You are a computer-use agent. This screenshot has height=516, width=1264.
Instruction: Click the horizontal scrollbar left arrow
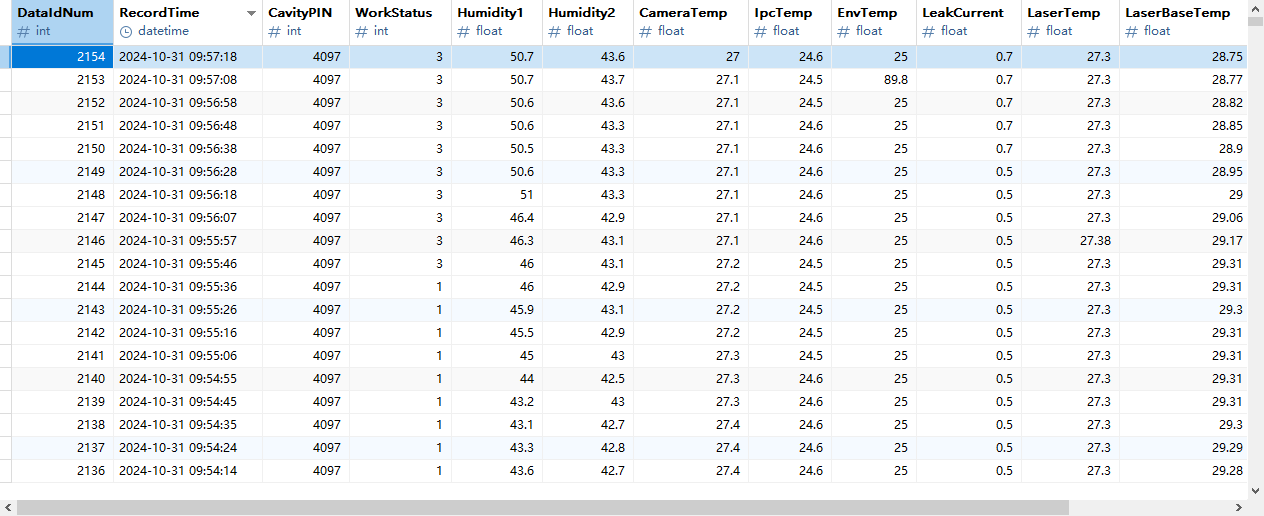point(7,508)
